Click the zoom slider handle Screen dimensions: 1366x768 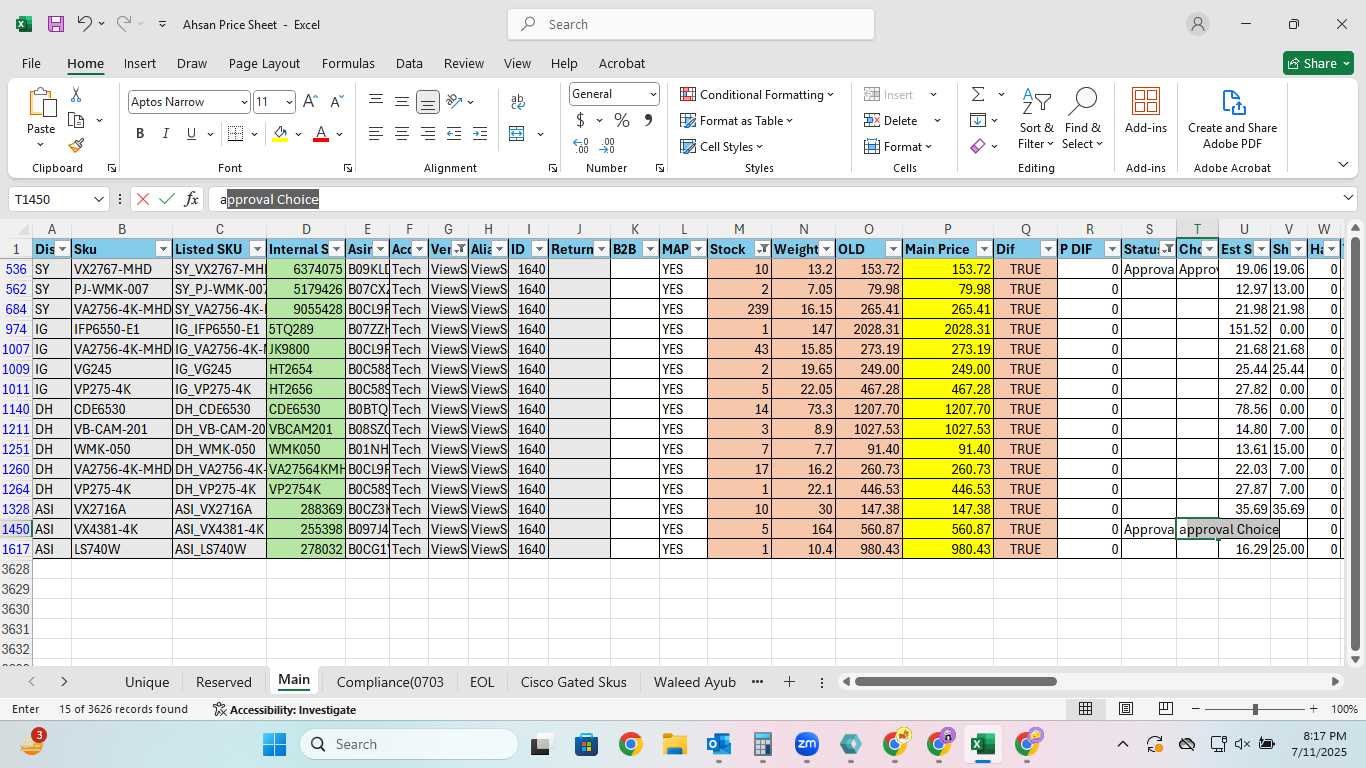(1255, 709)
